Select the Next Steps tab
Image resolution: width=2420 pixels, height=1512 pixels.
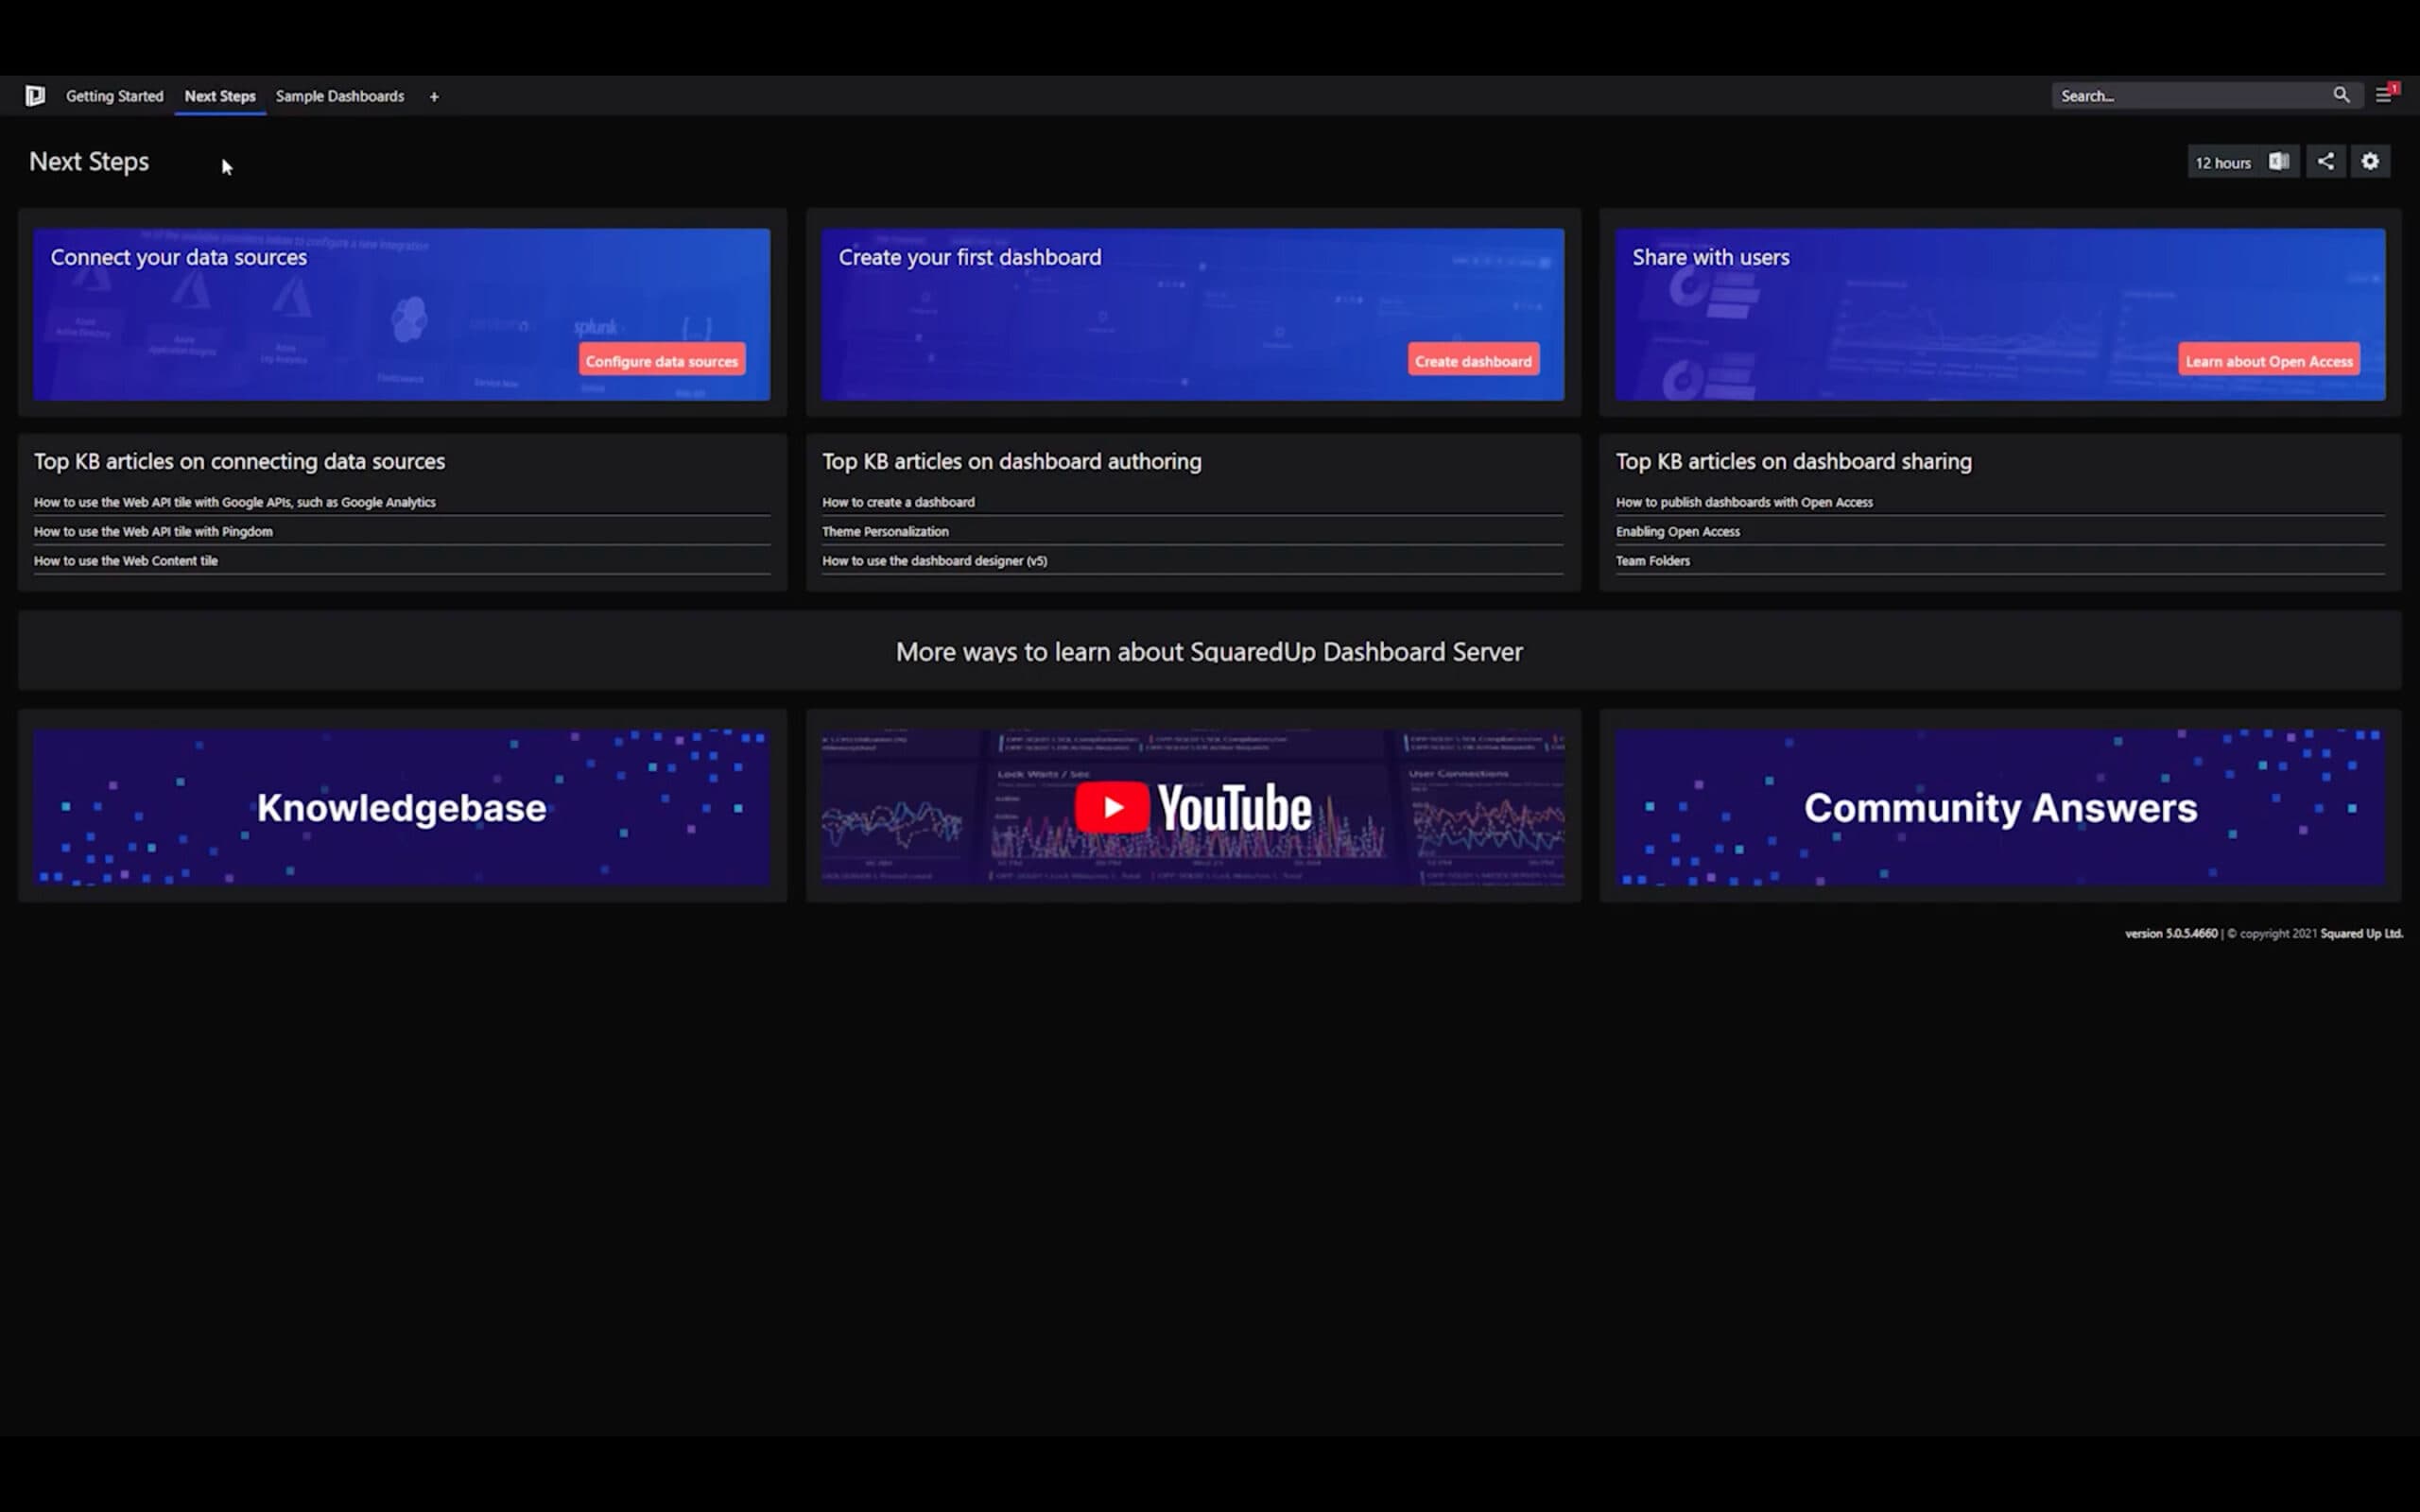point(220,96)
